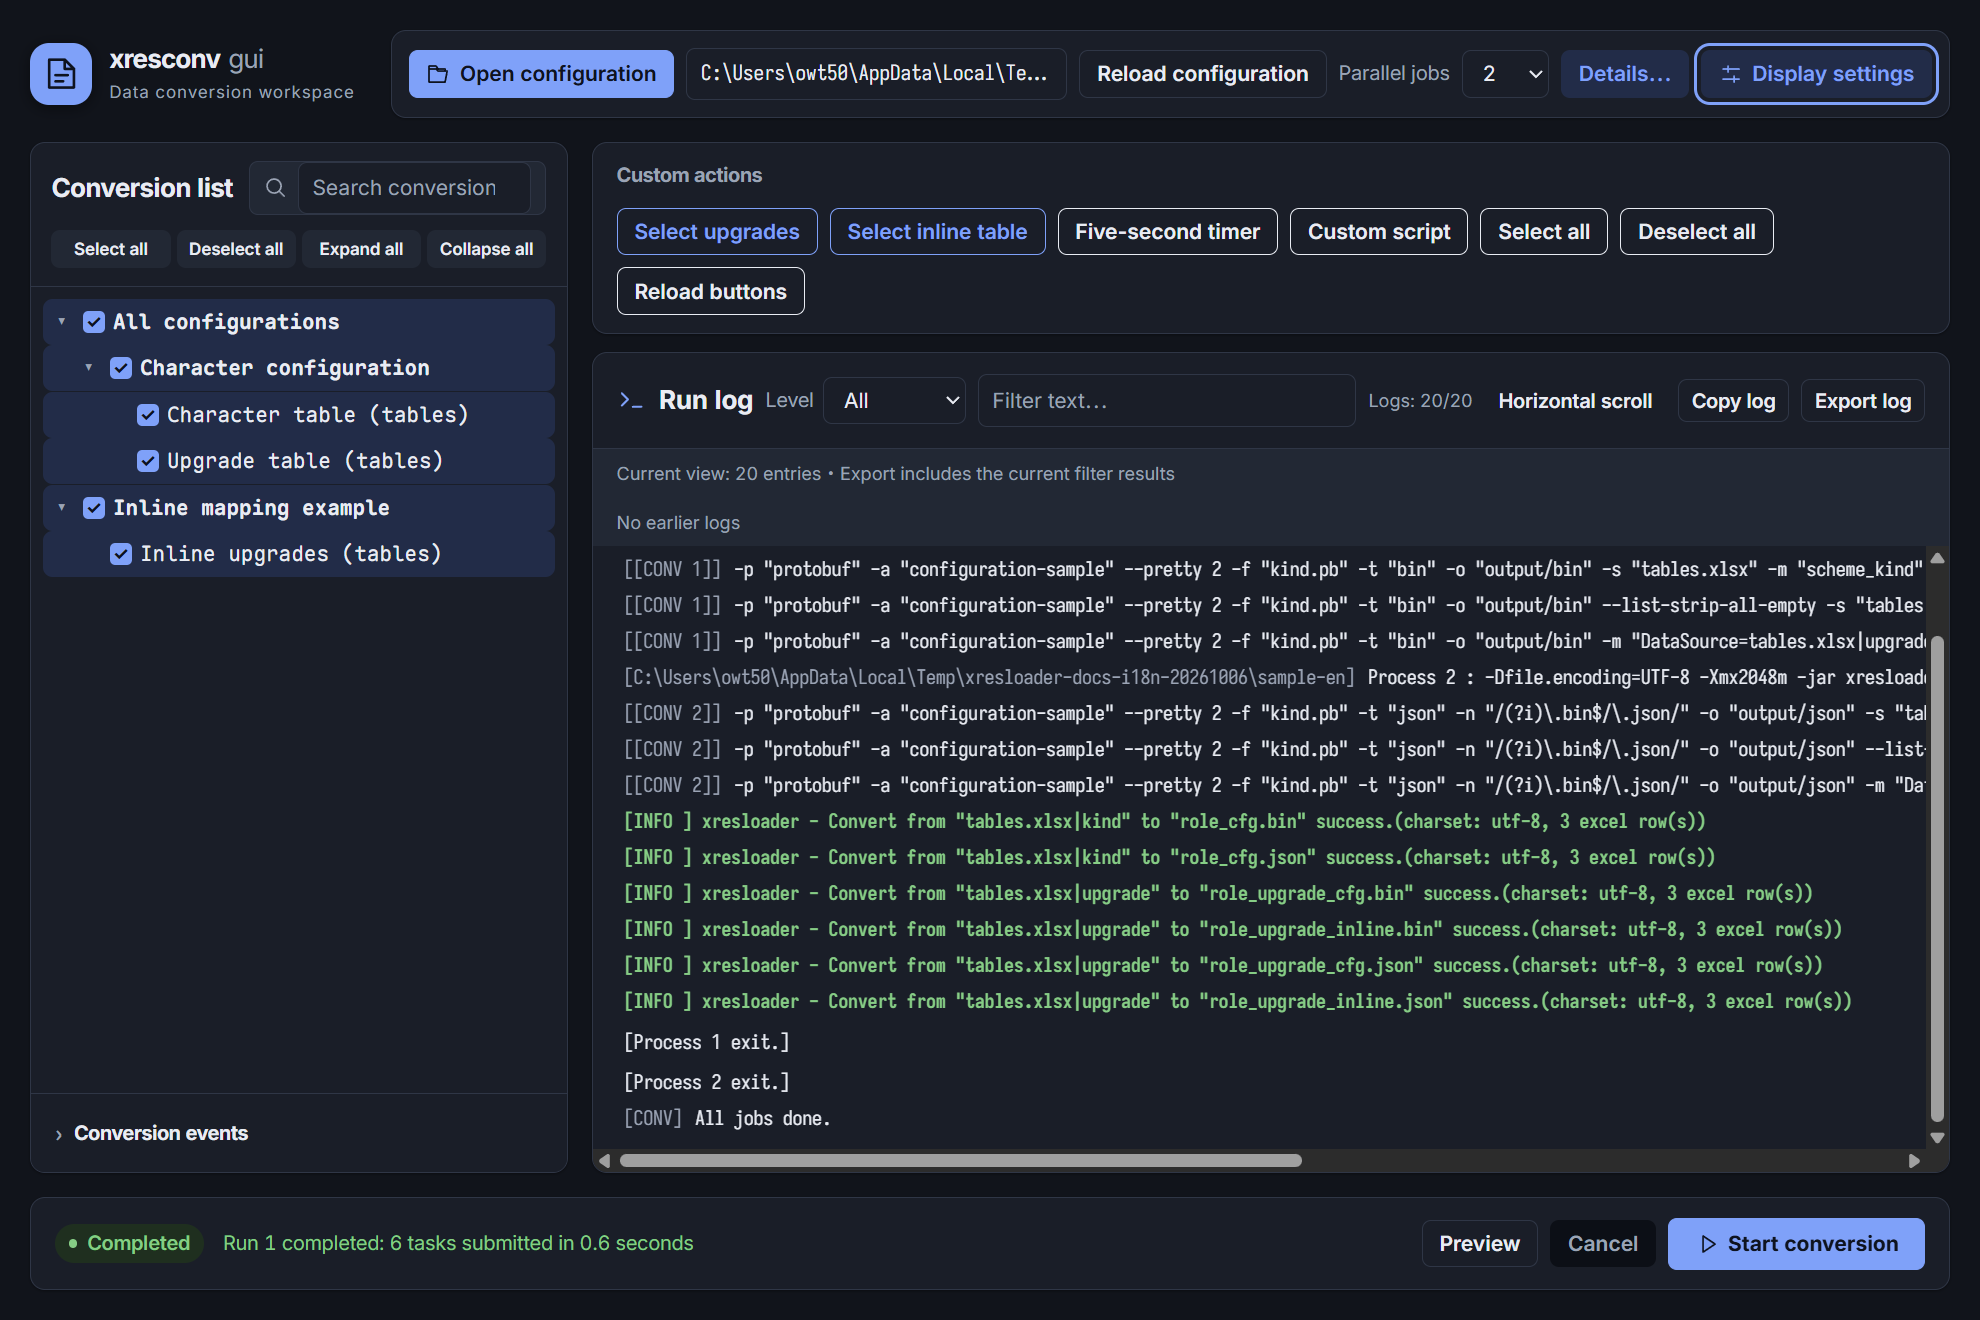Click the log horizontal scrollbar thumb
The width and height of the screenshot is (1980, 1320).
(960, 1161)
